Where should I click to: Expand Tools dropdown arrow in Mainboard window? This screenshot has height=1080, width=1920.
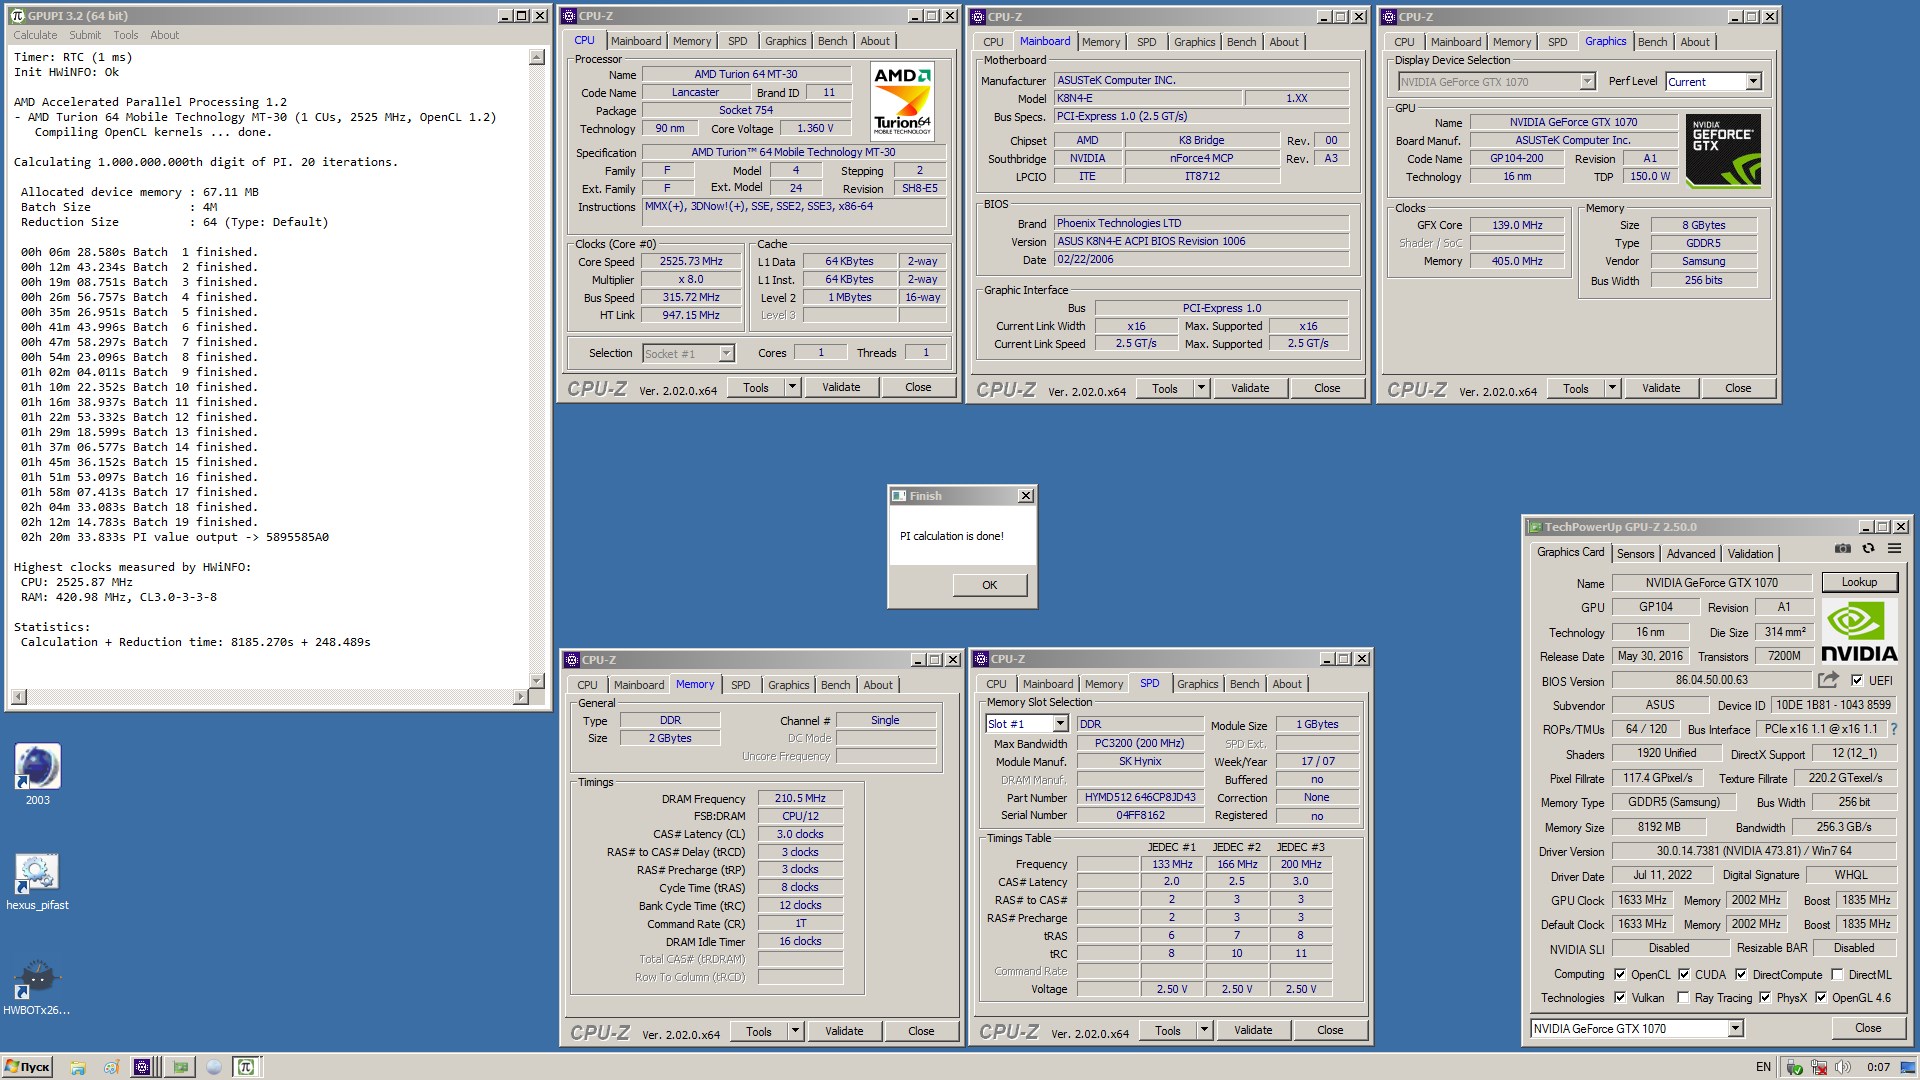tap(1201, 388)
